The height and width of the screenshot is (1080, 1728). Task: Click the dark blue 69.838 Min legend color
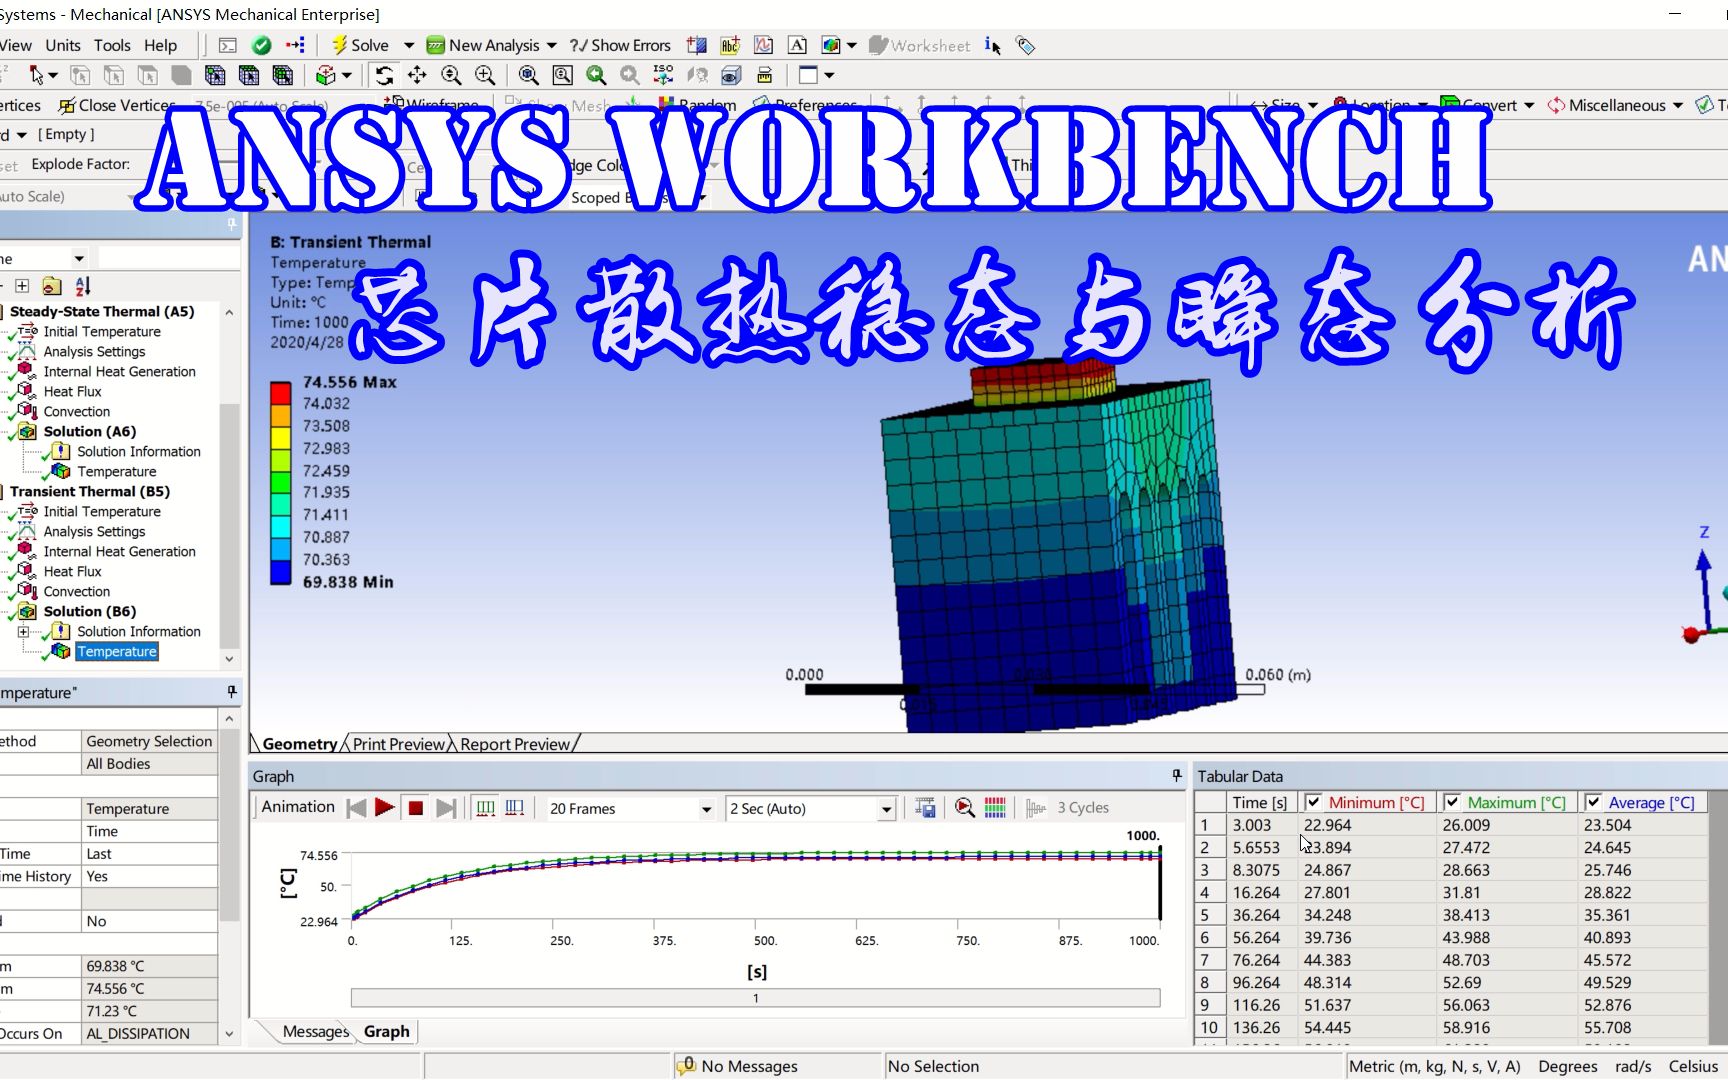[280, 572]
